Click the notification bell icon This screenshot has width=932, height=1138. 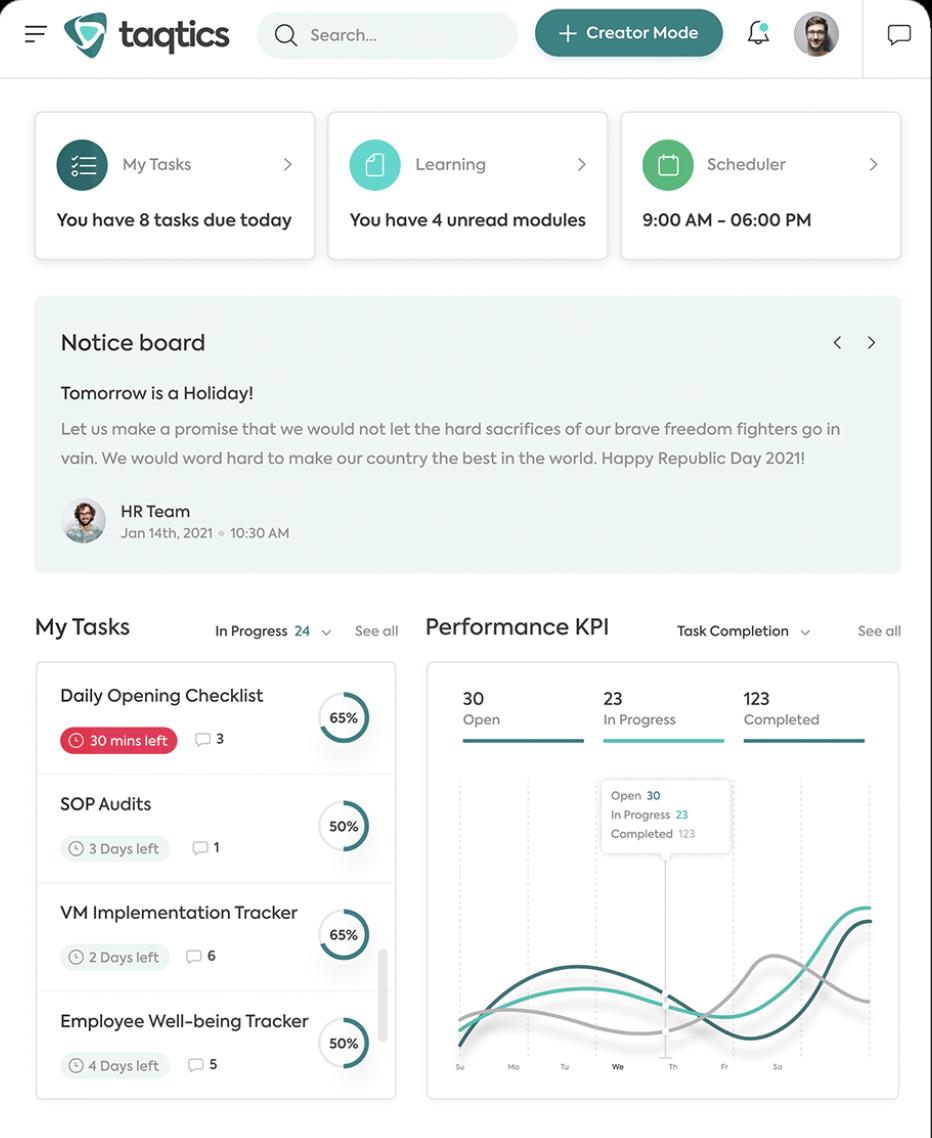tap(758, 33)
